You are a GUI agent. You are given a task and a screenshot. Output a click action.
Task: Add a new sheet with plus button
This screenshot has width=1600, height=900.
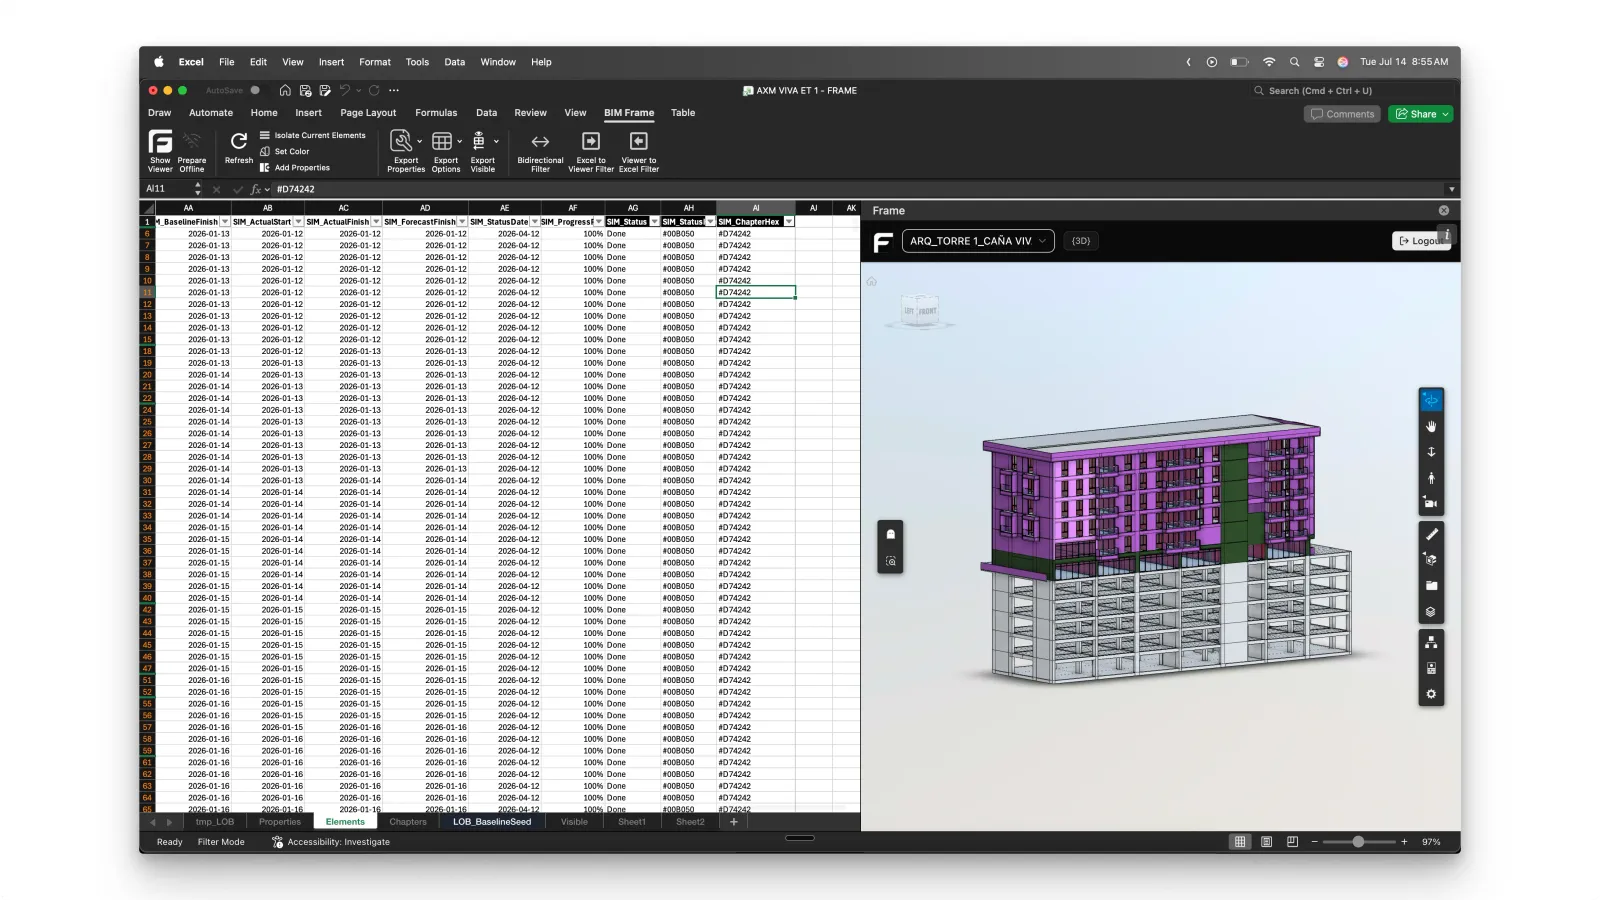733,822
